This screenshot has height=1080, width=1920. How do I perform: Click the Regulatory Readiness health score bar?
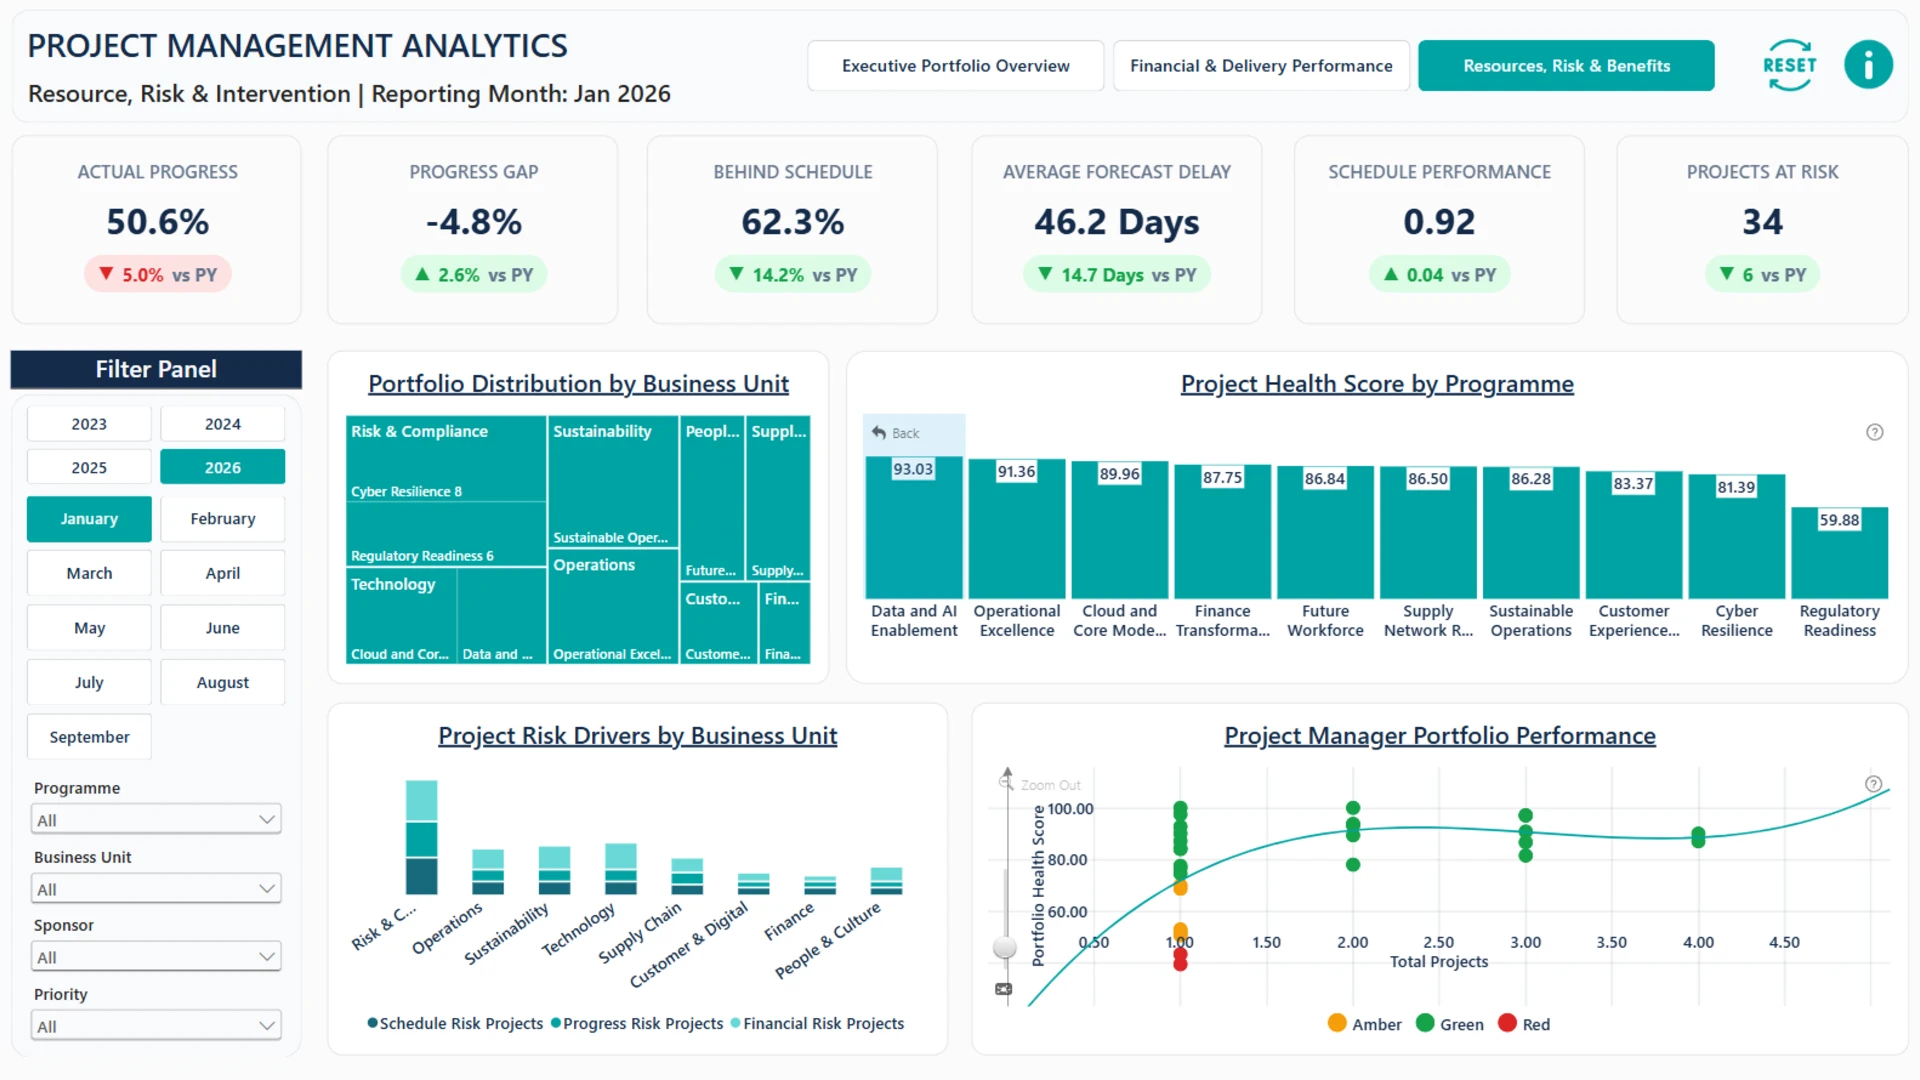coord(1839,552)
